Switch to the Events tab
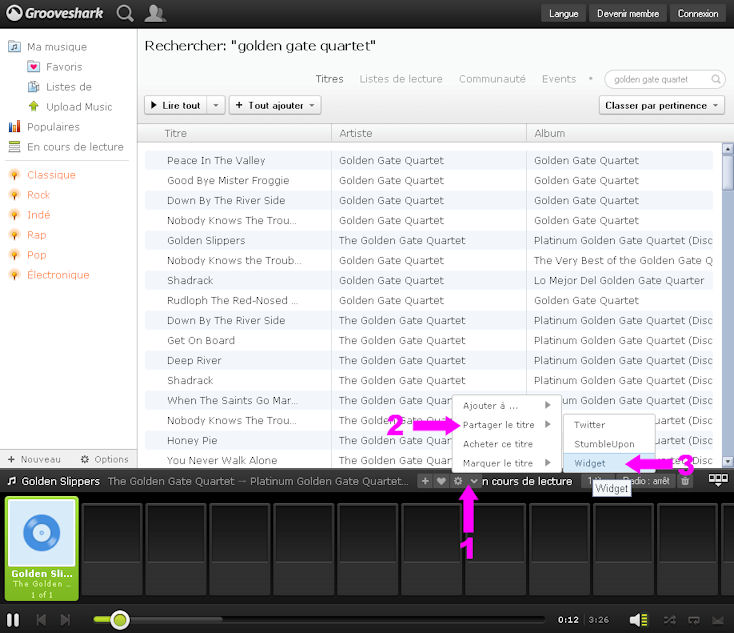Image resolution: width=734 pixels, height=633 pixels. click(559, 79)
